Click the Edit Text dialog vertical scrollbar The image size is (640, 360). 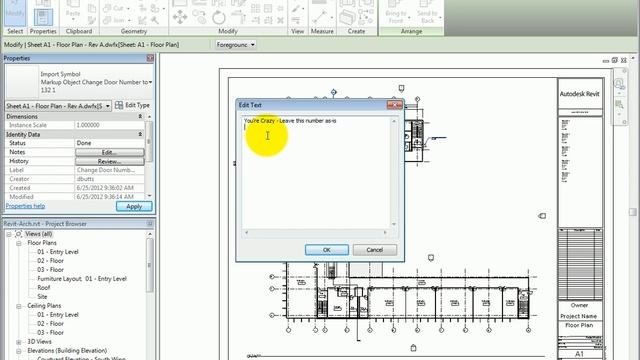click(394, 173)
